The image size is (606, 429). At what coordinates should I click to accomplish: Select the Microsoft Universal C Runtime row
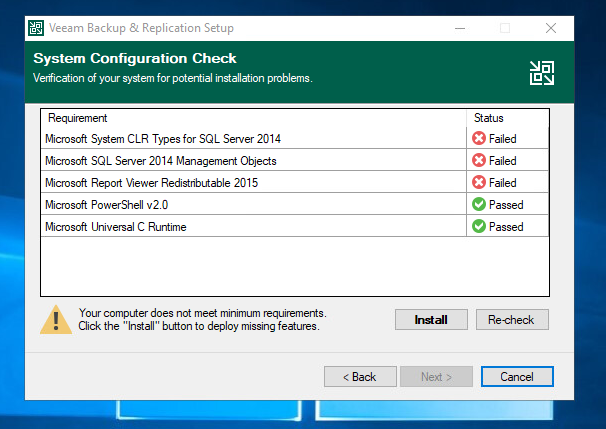[x=294, y=226]
